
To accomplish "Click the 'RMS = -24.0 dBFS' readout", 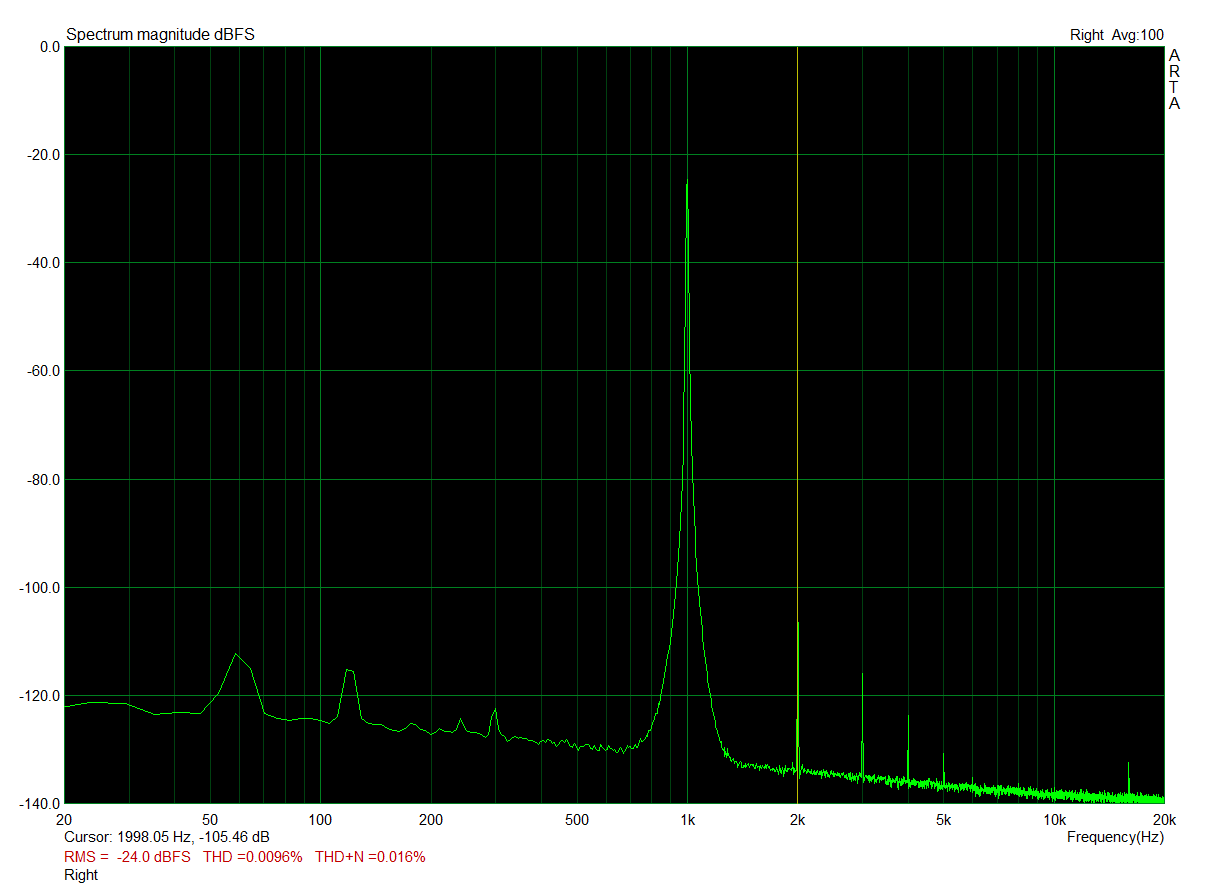I will pyautogui.click(x=127, y=857).
